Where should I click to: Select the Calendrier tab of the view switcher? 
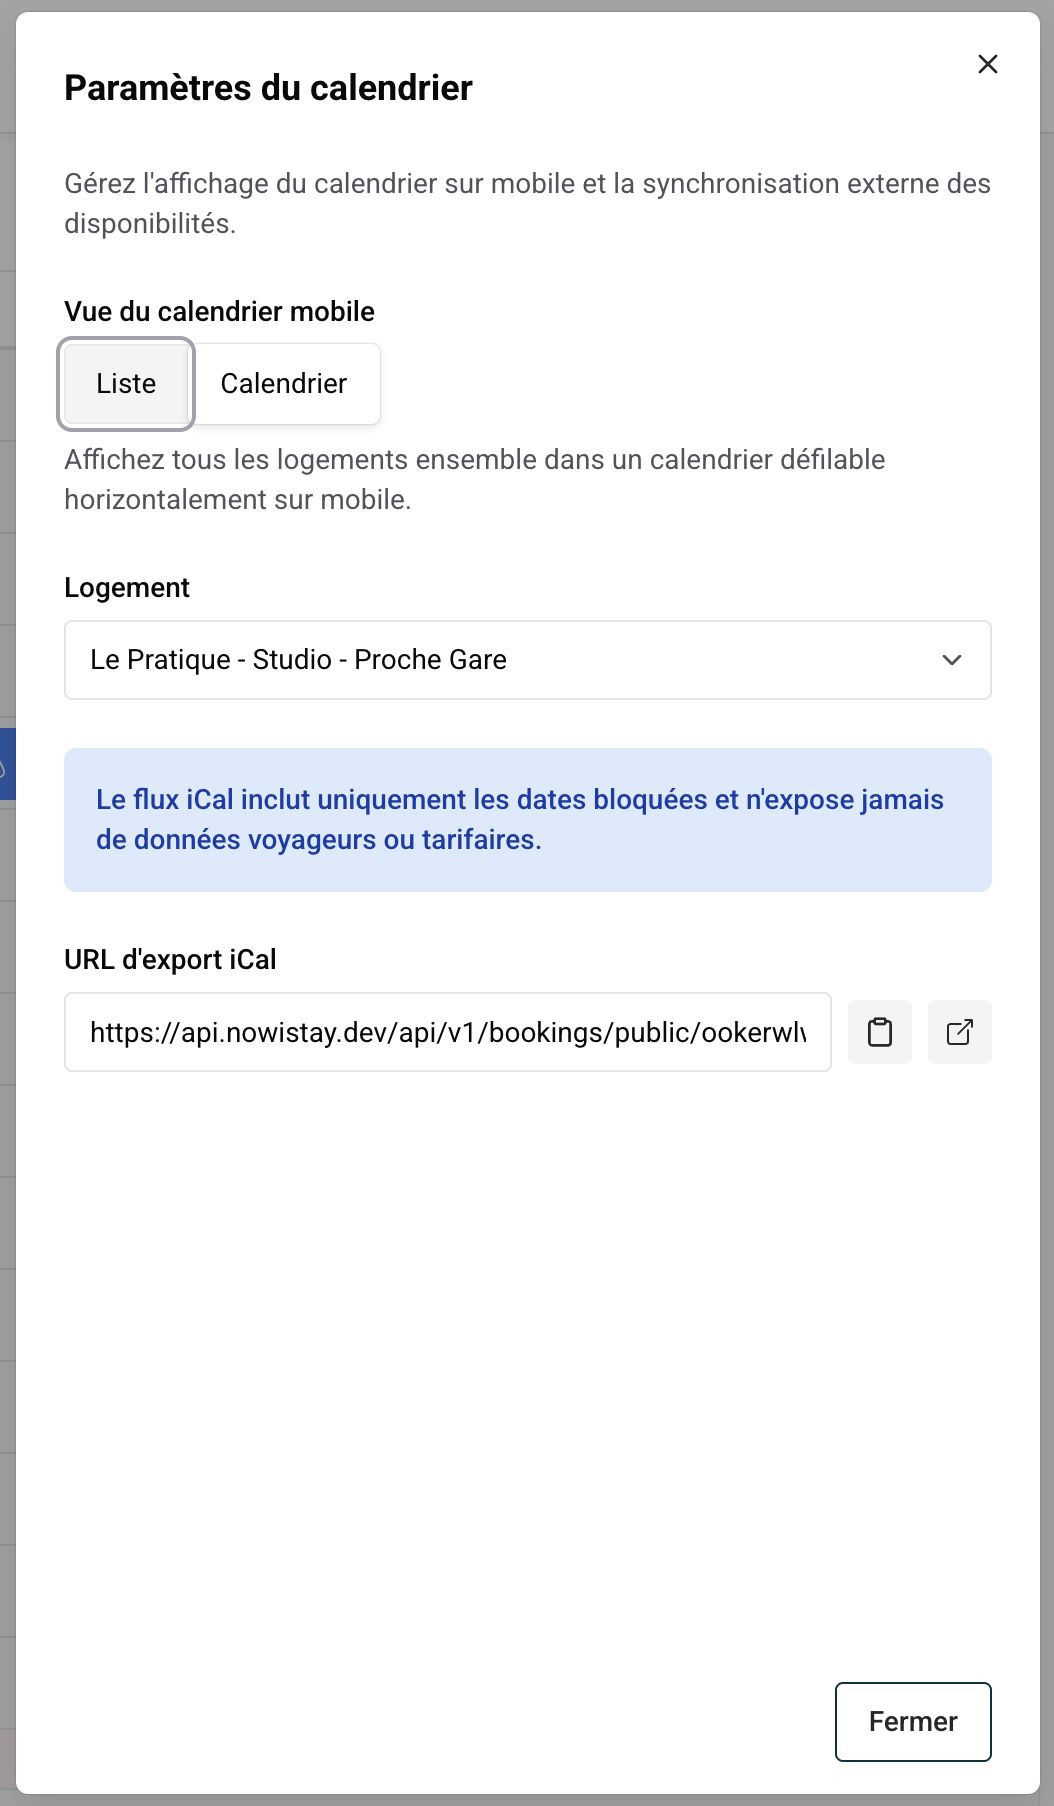pyautogui.click(x=283, y=383)
